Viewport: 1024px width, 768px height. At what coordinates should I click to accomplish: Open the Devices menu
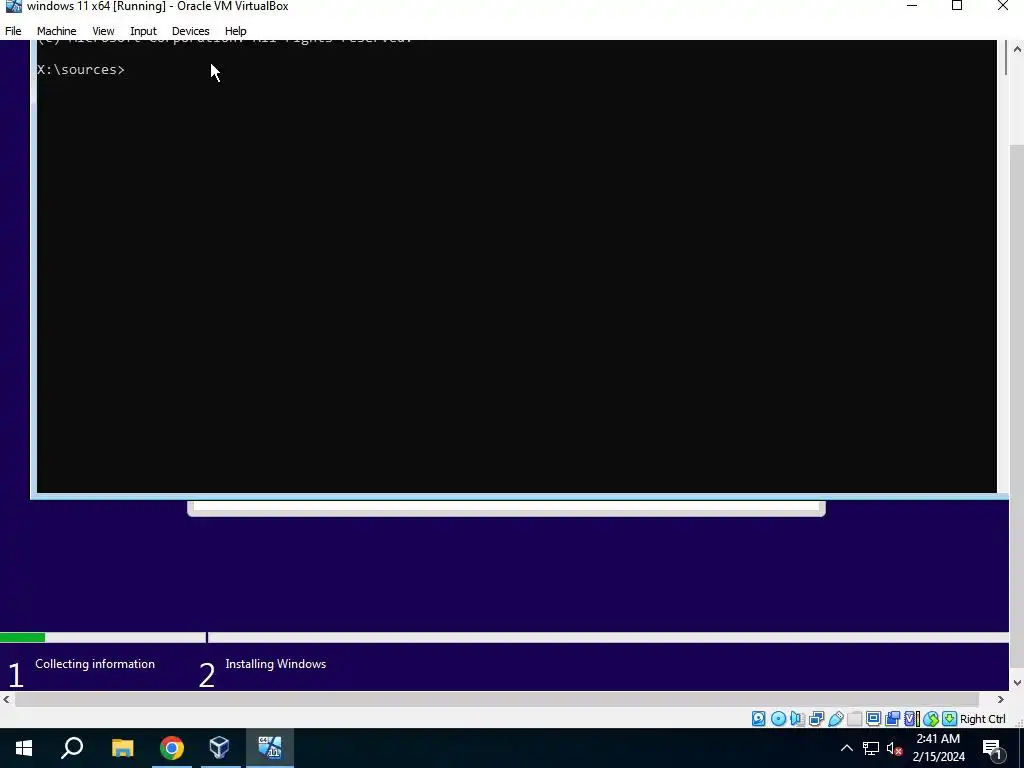(190, 31)
